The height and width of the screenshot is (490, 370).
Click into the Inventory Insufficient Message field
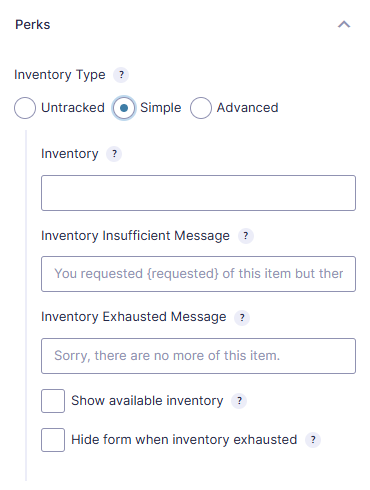point(198,274)
